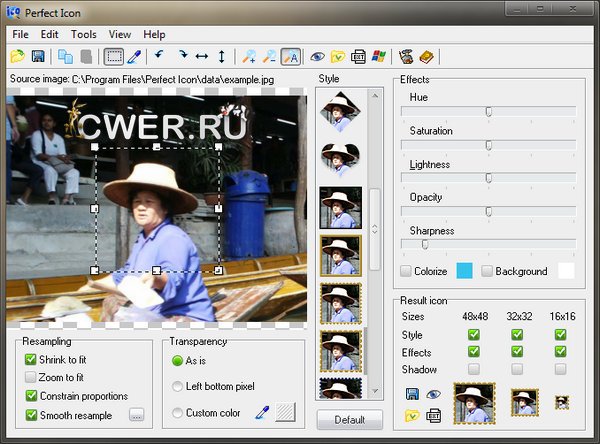Screen dimensions: 600x444
Task: Open the View menu
Action: [x=119, y=34]
